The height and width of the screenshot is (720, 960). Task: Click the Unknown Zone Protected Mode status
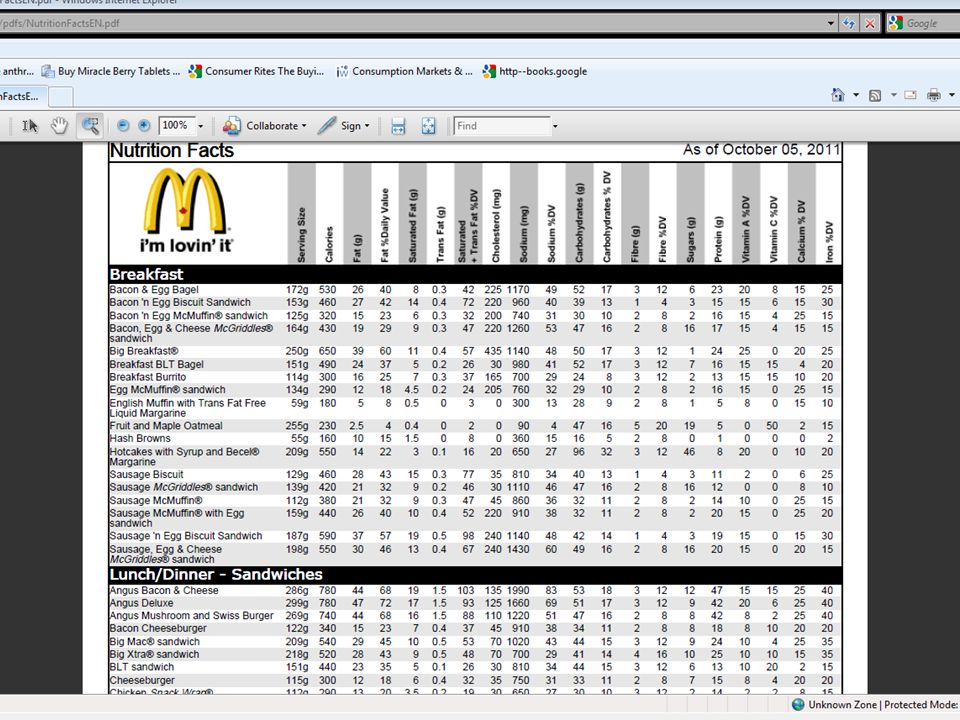(882, 705)
